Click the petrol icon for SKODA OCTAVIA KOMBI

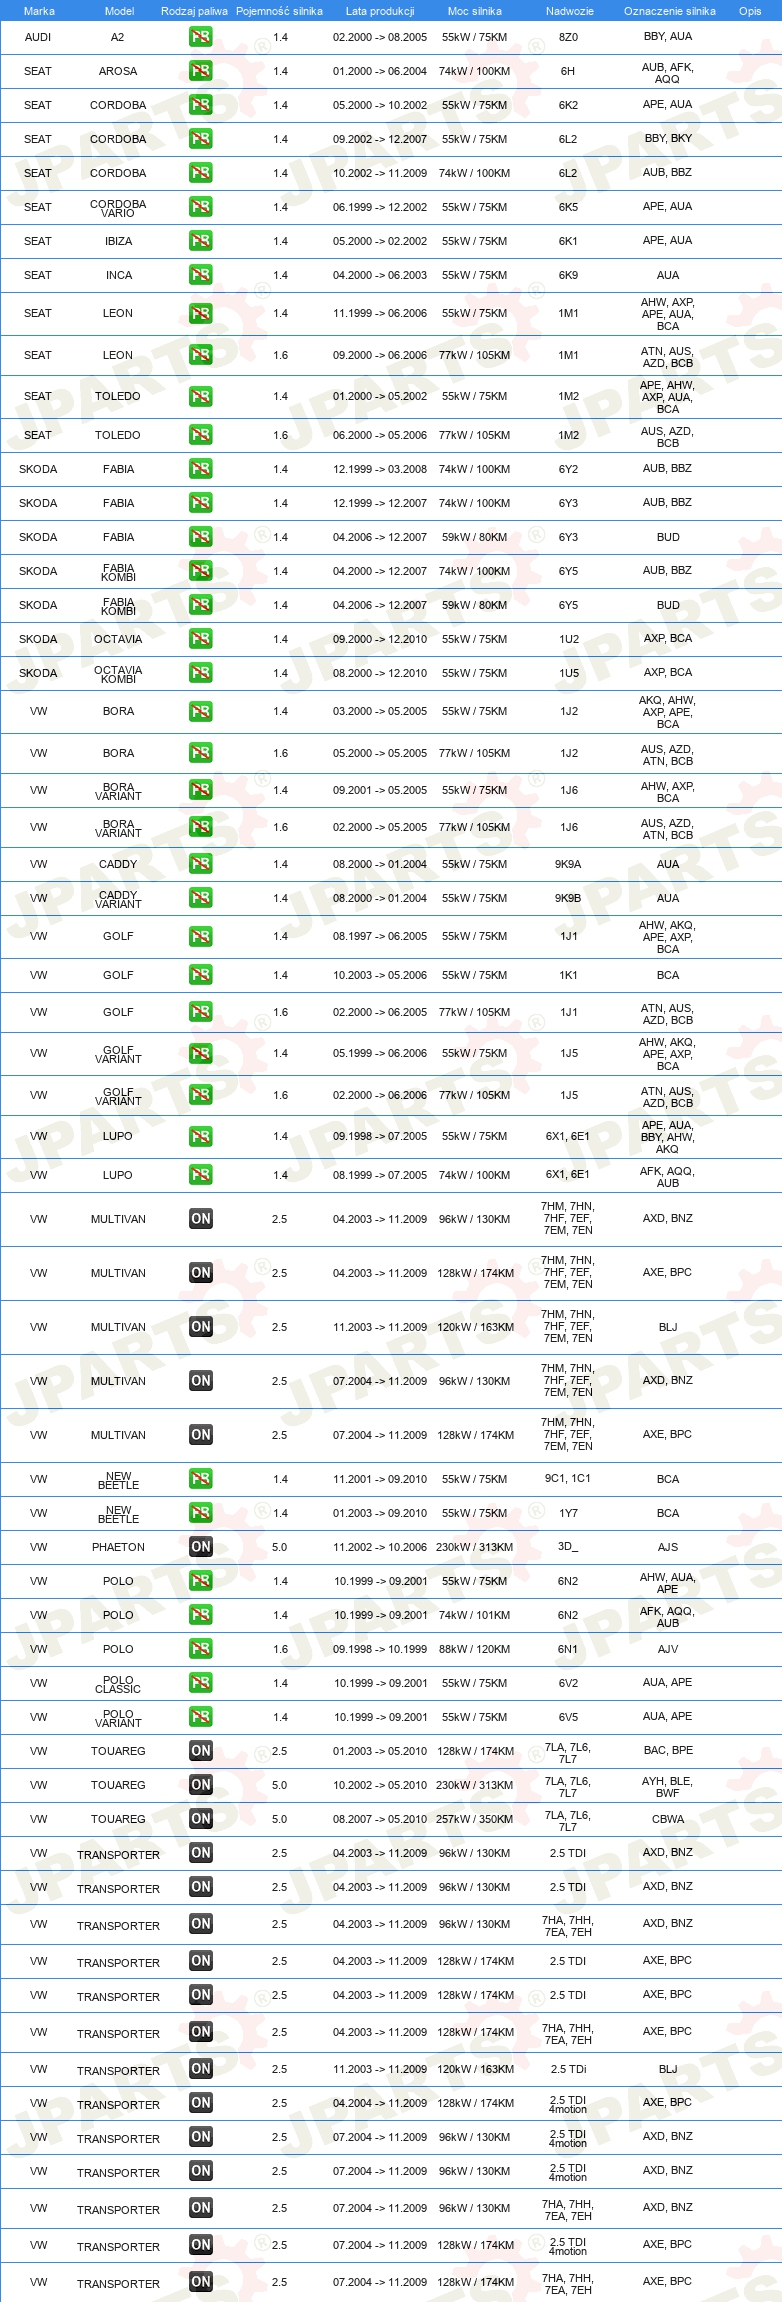coord(200,673)
